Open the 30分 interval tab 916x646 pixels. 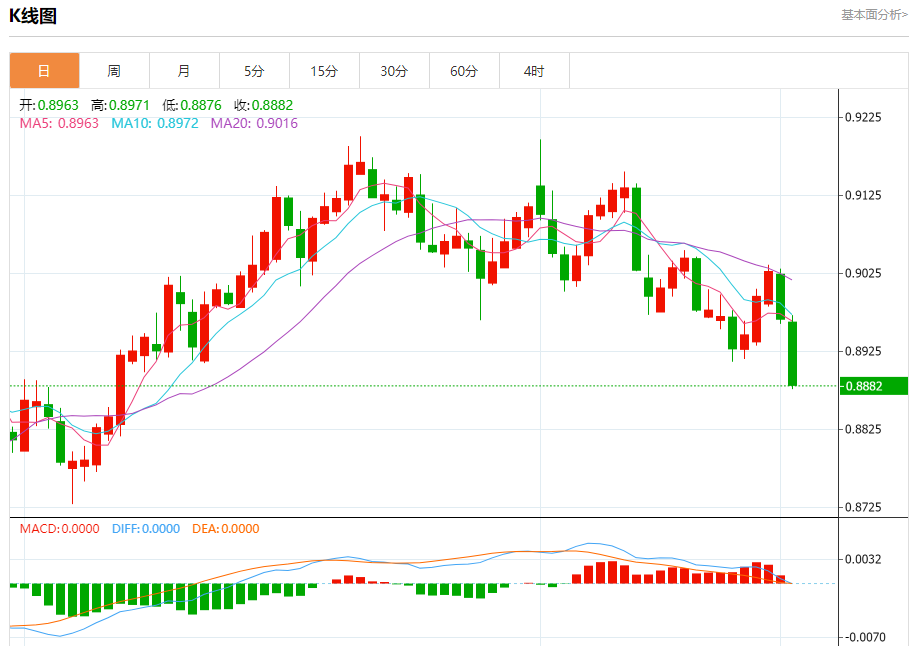click(394, 71)
